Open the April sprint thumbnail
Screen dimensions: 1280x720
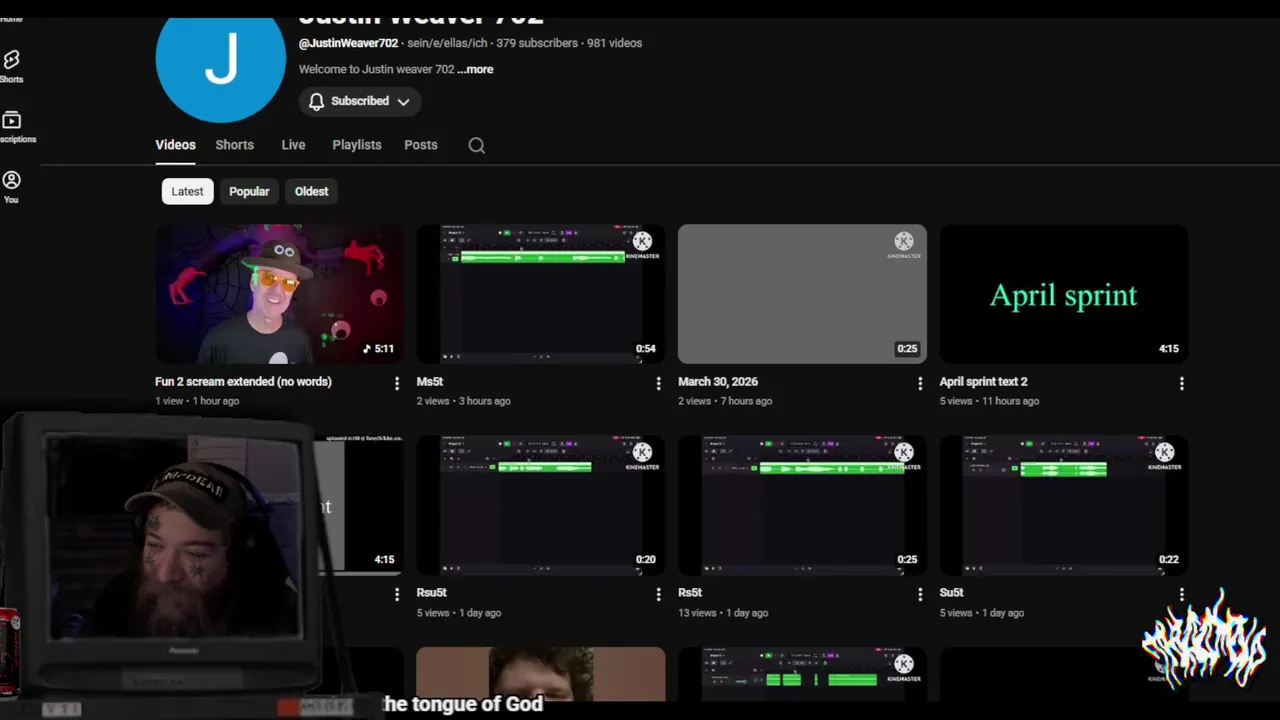1064,294
